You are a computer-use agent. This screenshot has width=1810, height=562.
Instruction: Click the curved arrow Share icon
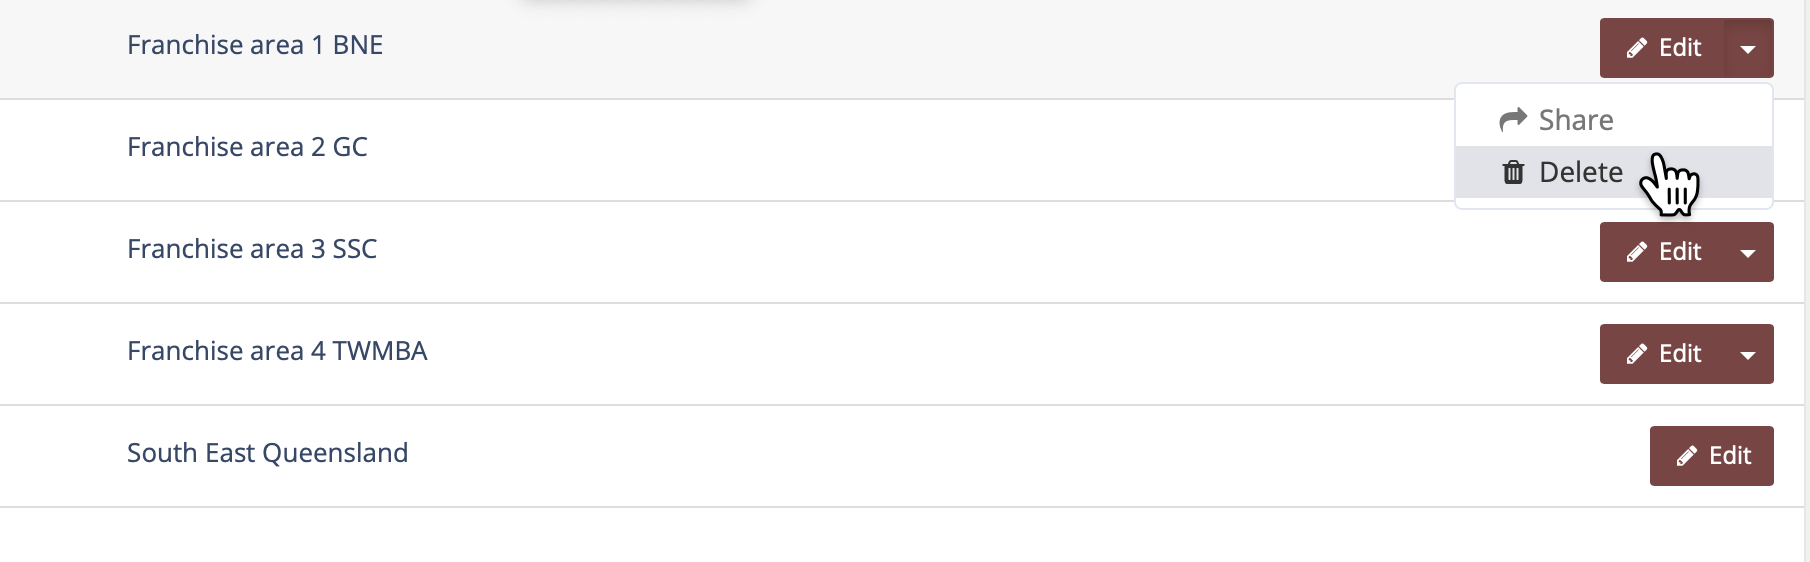coord(1513,120)
